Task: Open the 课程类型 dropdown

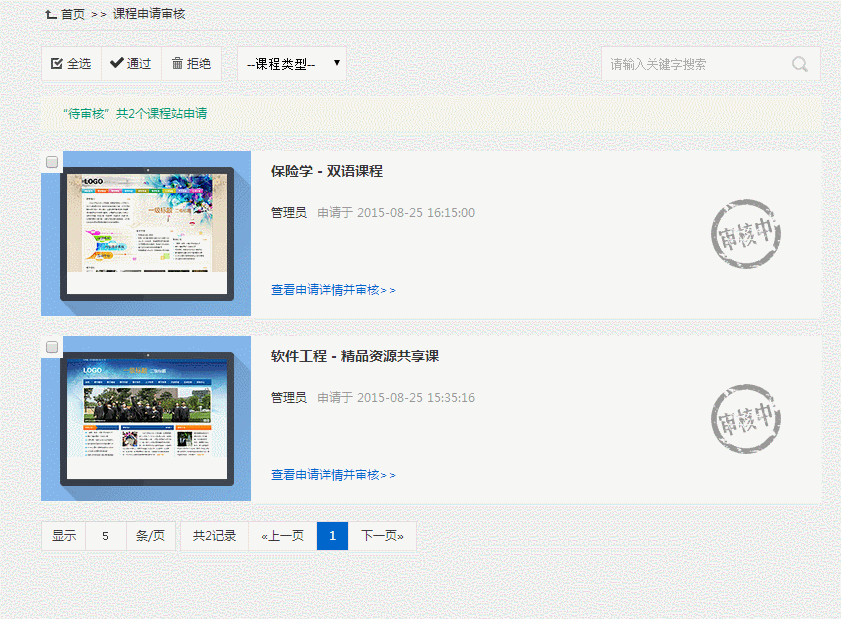Action: [292, 64]
